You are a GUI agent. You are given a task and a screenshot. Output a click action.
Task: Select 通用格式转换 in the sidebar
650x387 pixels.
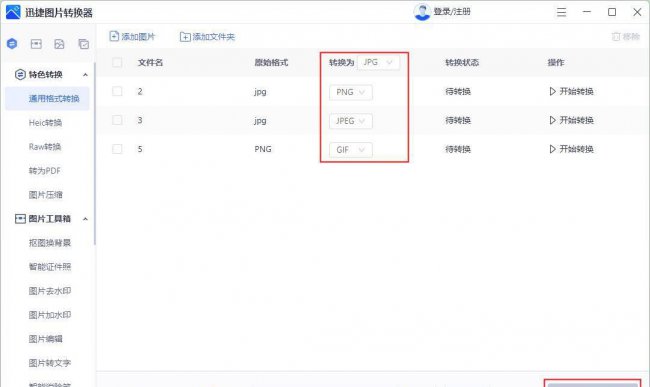pyautogui.click(x=47, y=99)
